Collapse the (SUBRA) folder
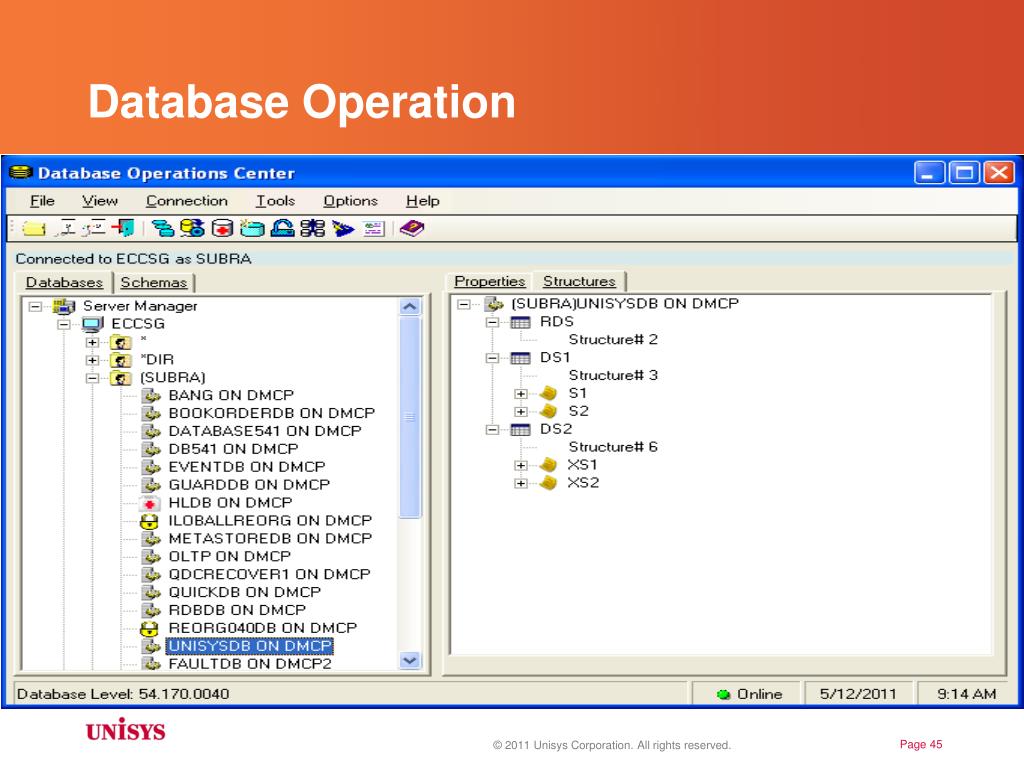Screen dimensions: 1024x768 click(92, 377)
